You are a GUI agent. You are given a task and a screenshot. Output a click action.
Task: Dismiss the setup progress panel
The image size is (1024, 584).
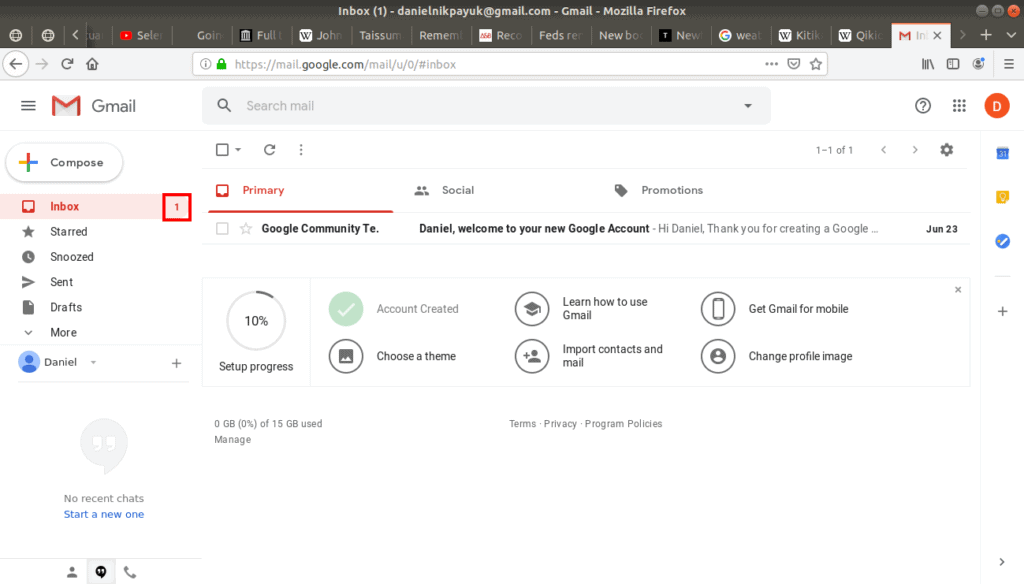pos(958,289)
